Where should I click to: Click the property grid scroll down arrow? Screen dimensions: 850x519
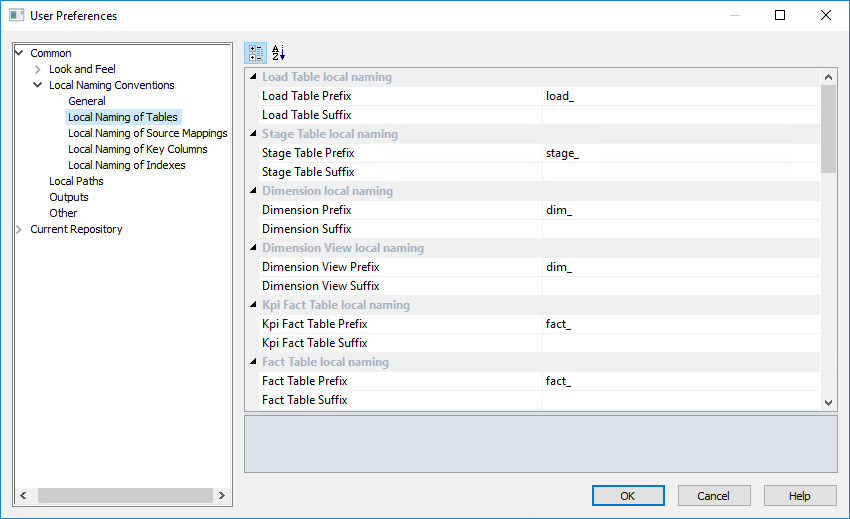click(x=828, y=401)
